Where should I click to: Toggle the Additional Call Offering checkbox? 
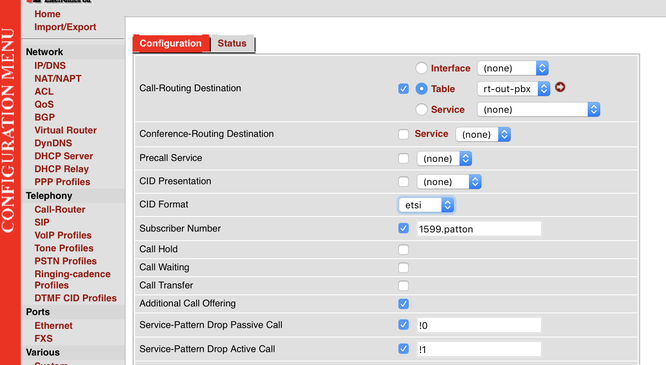[x=403, y=304]
